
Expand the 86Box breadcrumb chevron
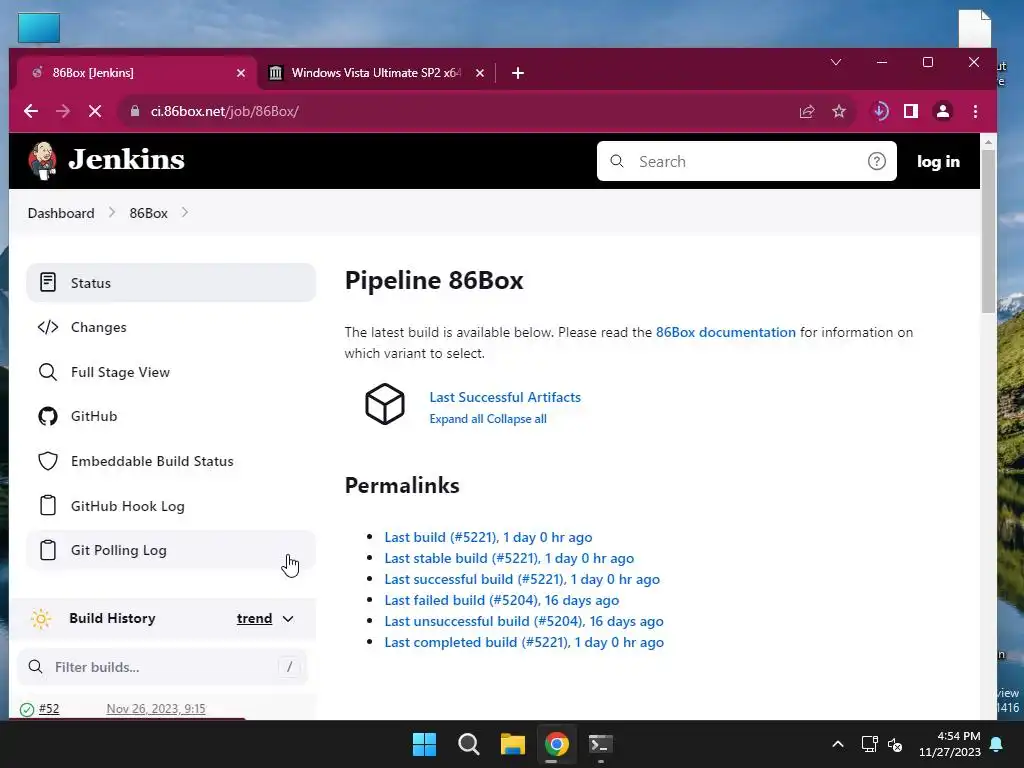pyautogui.click(x=185, y=212)
